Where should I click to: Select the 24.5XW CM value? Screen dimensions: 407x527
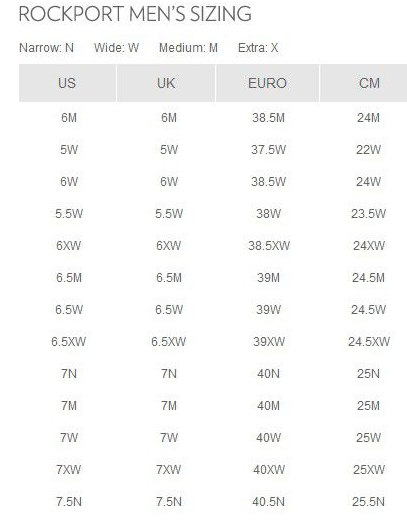369,341
